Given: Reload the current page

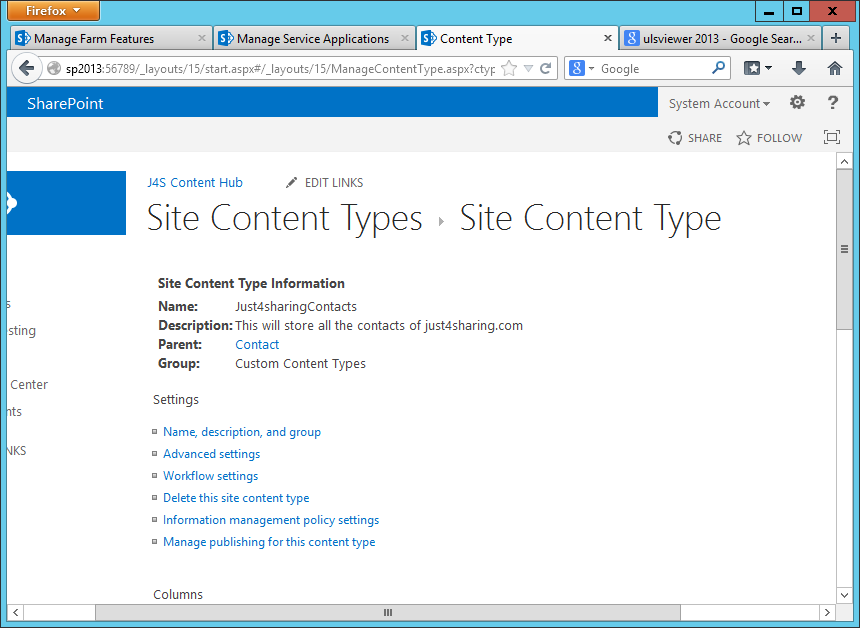Looking at the screenshot, I should pyautogui.click(x=545, y=69).
